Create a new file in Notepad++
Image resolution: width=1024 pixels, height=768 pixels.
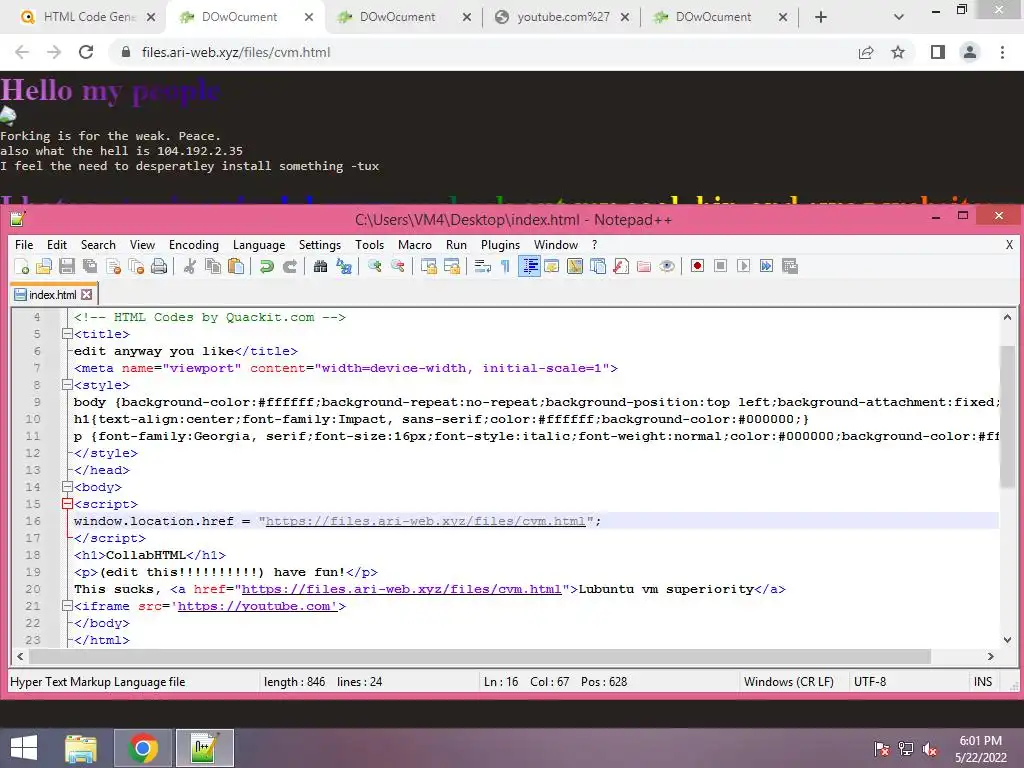tap(22, 266)
